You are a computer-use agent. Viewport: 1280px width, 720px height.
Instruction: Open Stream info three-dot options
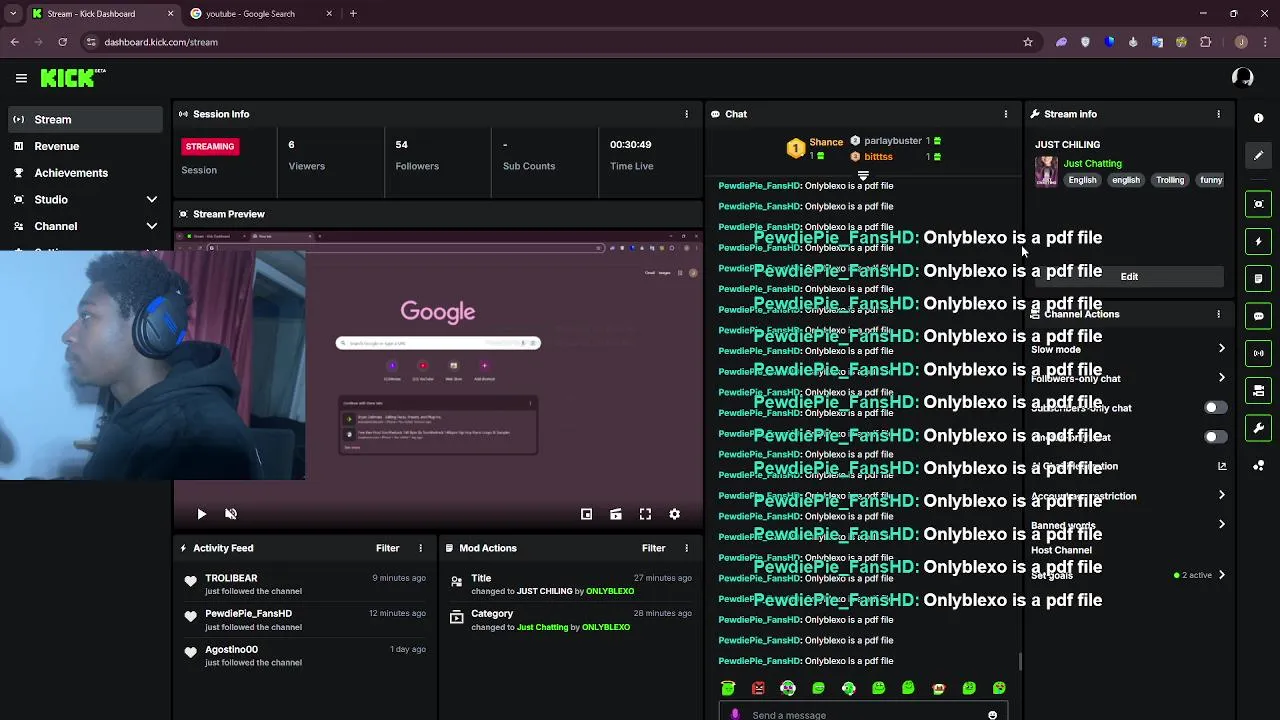(x=1218, y=114)
